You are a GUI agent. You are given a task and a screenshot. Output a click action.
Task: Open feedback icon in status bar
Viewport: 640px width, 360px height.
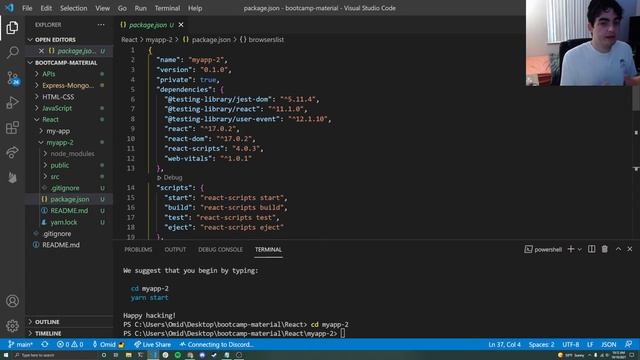(629, 344)
